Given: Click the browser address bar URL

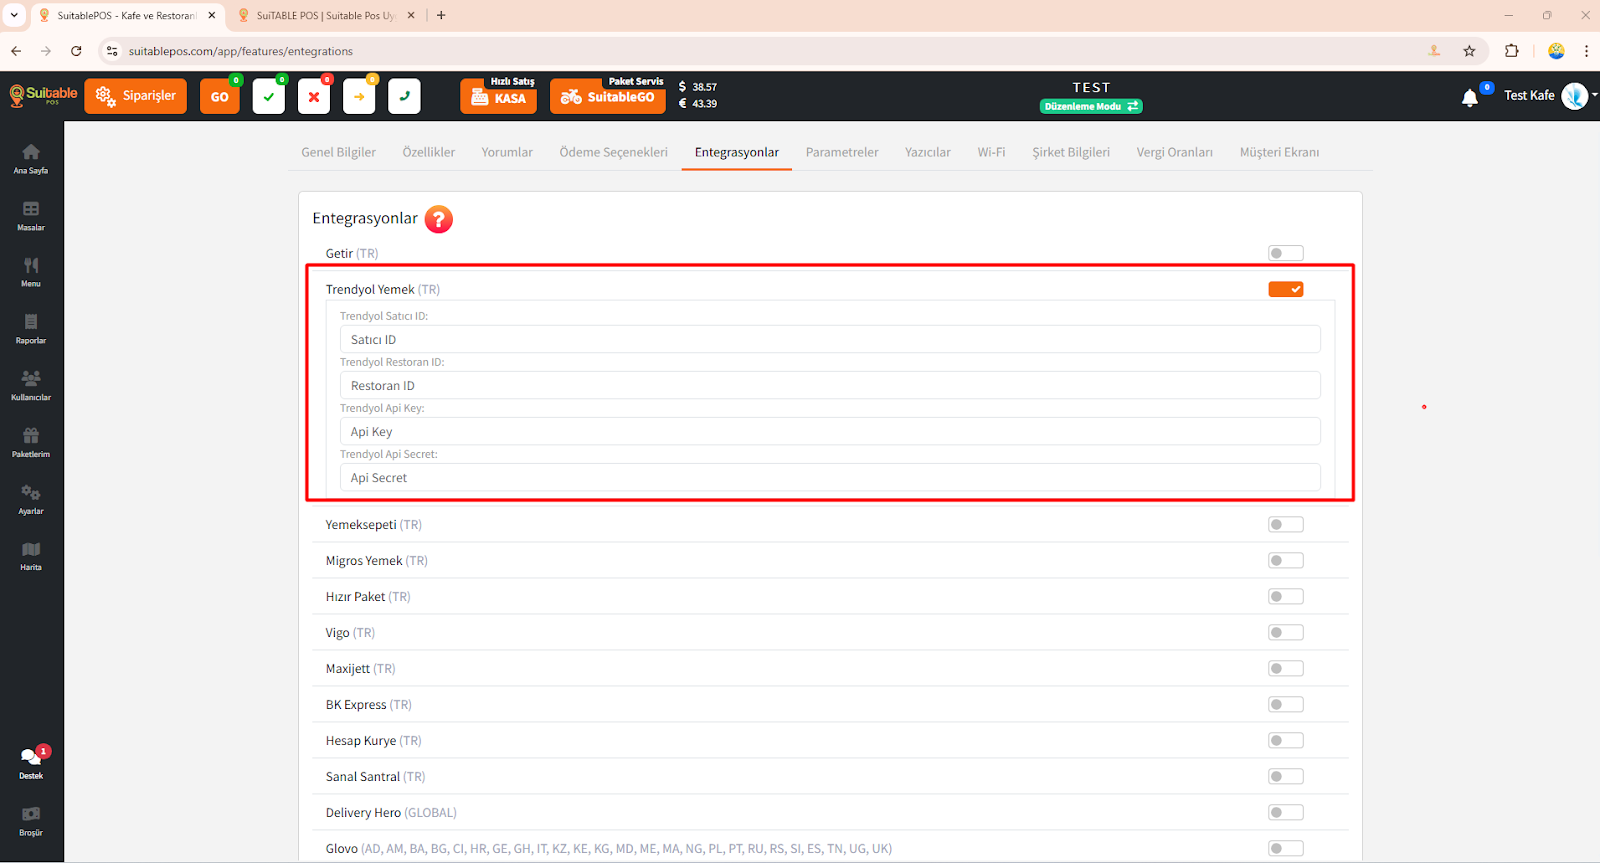Looking at the screenshot, I should pyautogui.click(x=241, y=51).
